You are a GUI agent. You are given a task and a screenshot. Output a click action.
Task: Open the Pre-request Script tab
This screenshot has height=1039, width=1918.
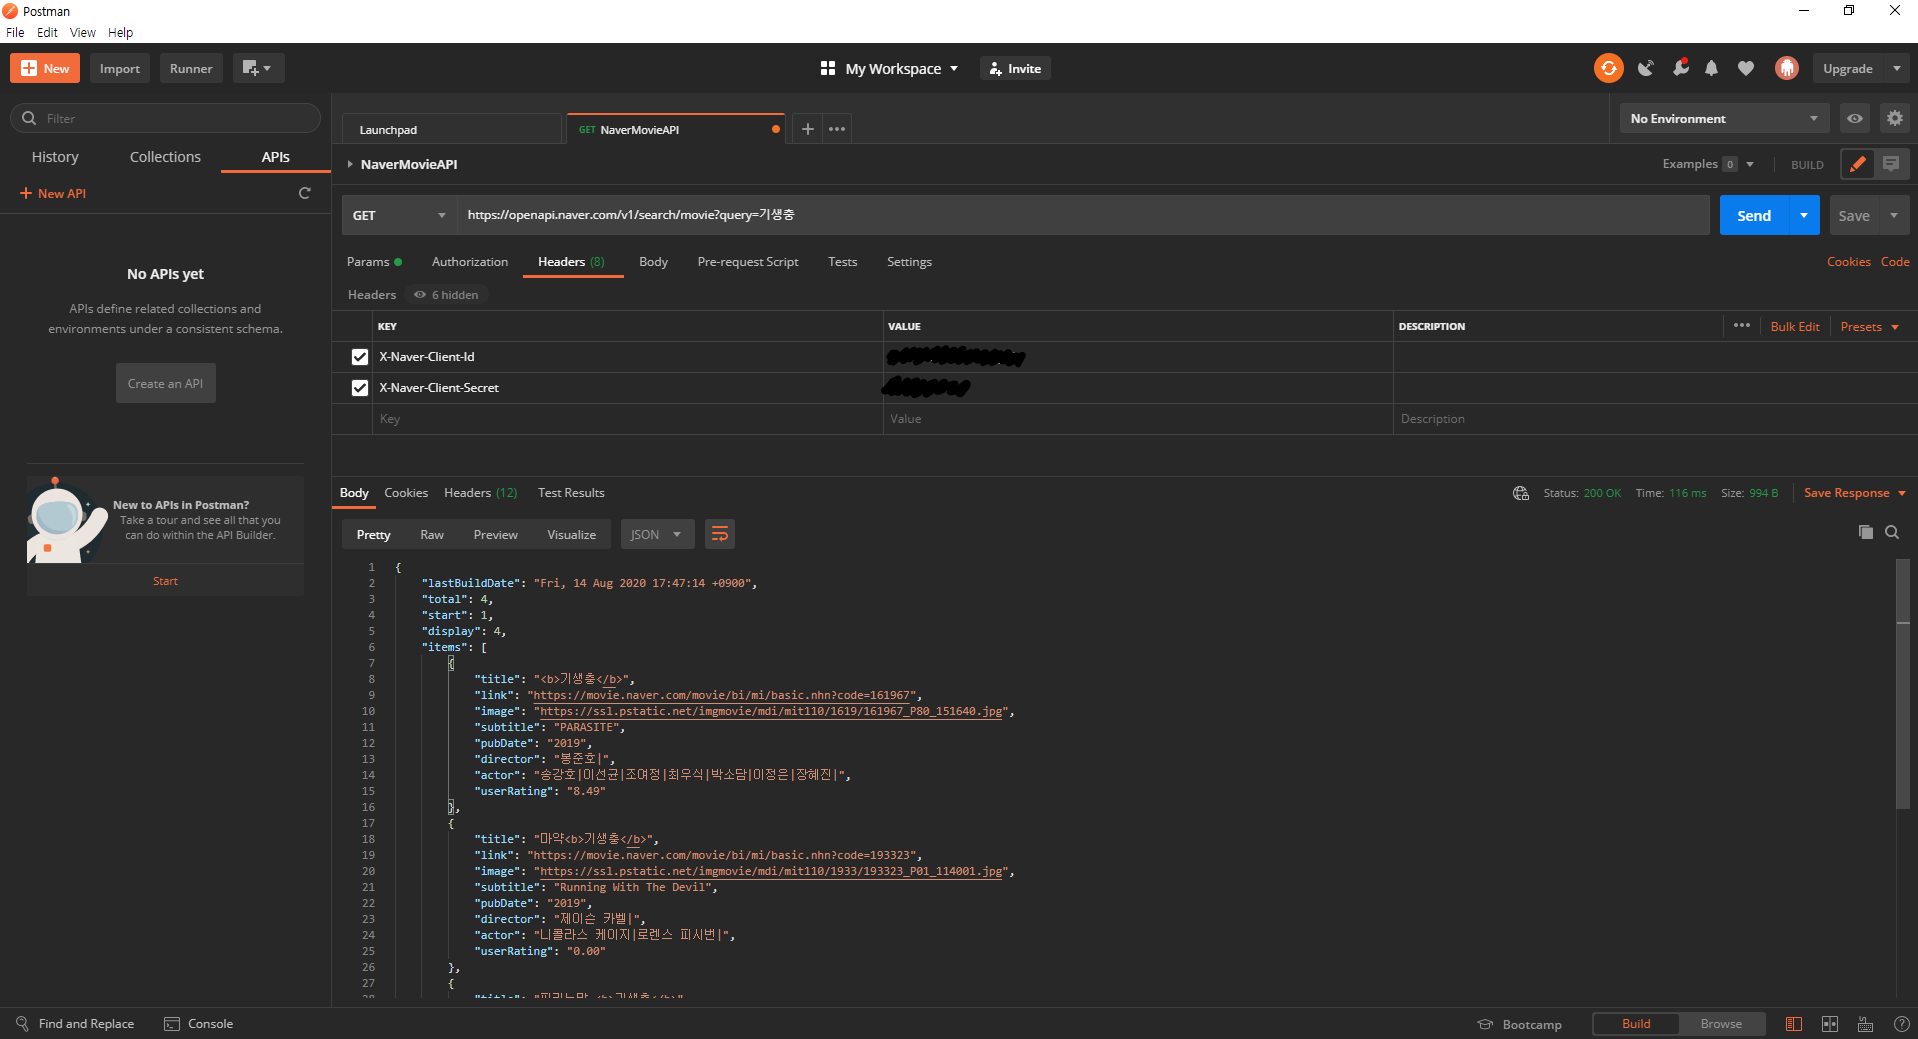point(748,262)
